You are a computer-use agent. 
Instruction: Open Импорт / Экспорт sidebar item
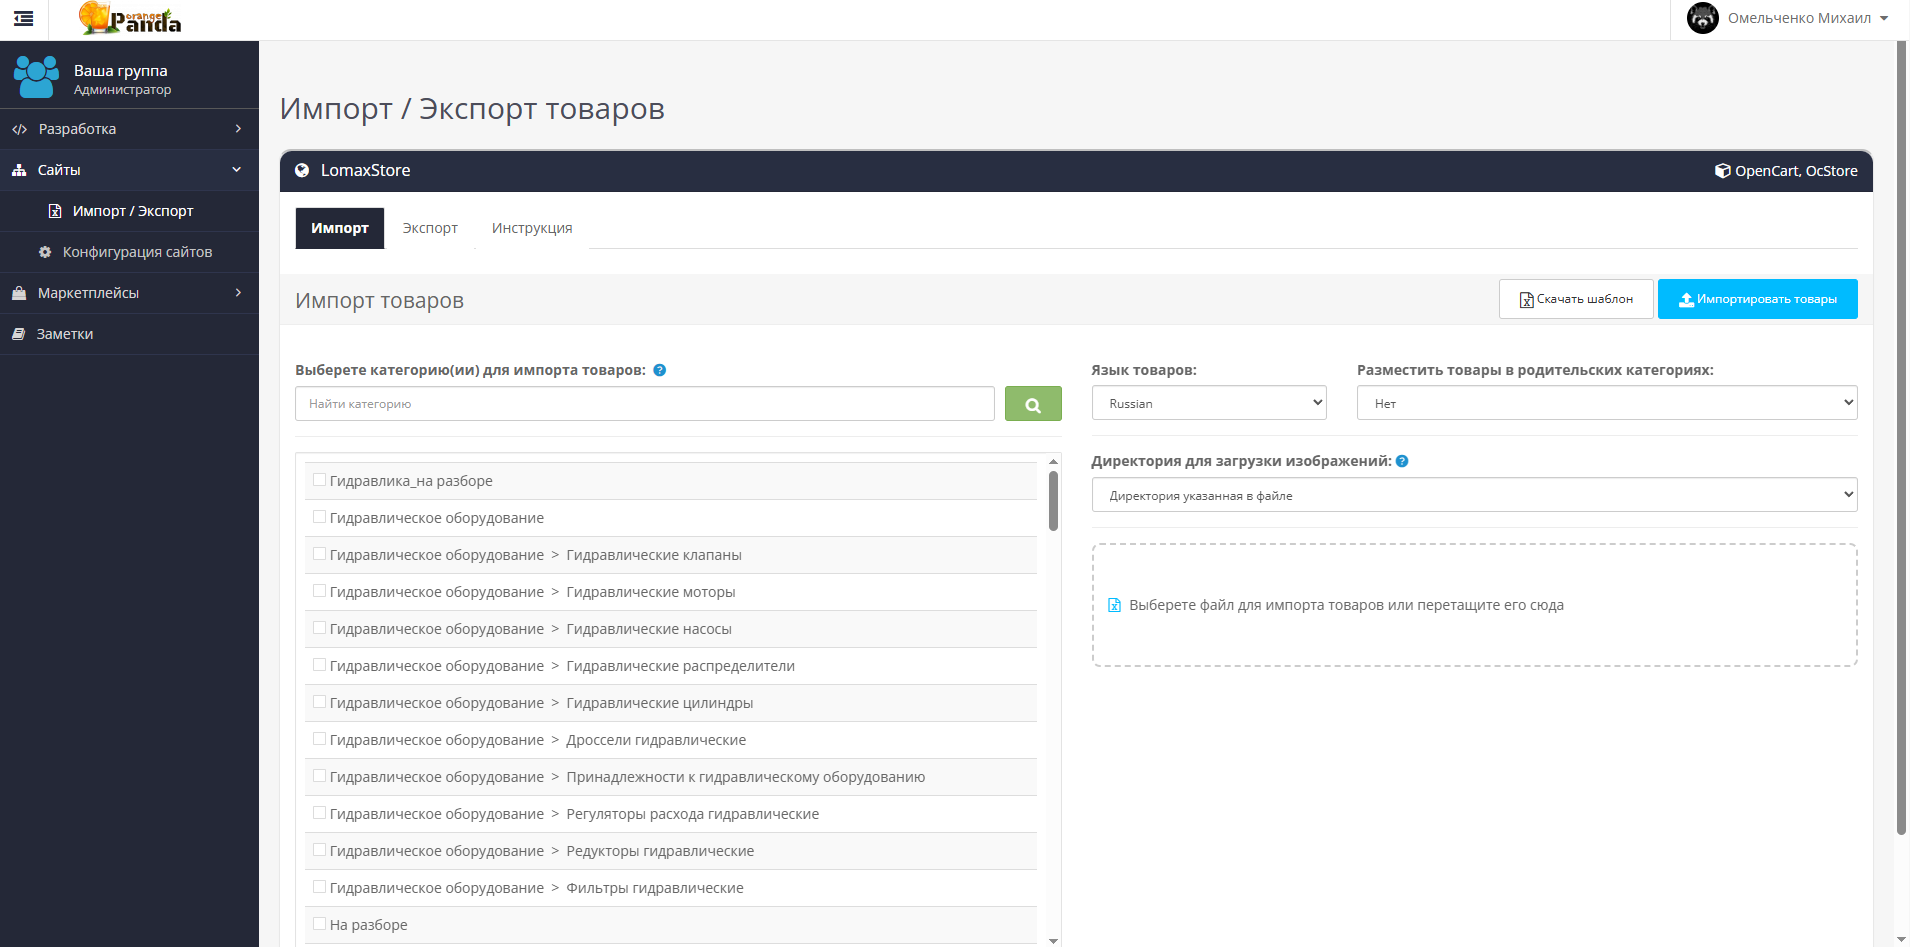point(129,211)
